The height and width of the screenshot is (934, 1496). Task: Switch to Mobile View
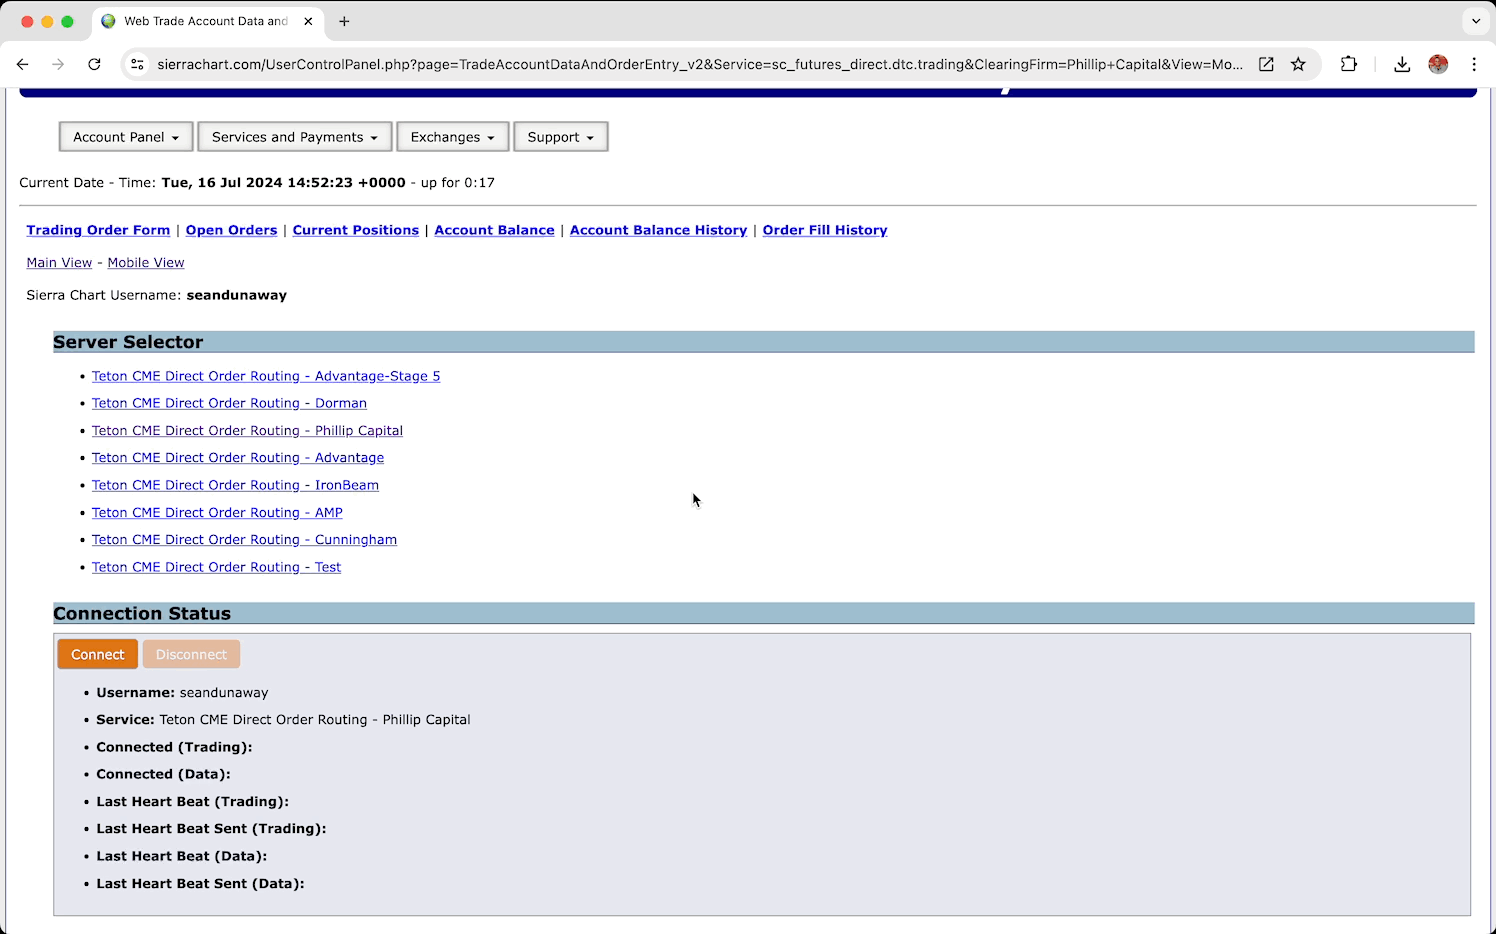pos(146,263)
